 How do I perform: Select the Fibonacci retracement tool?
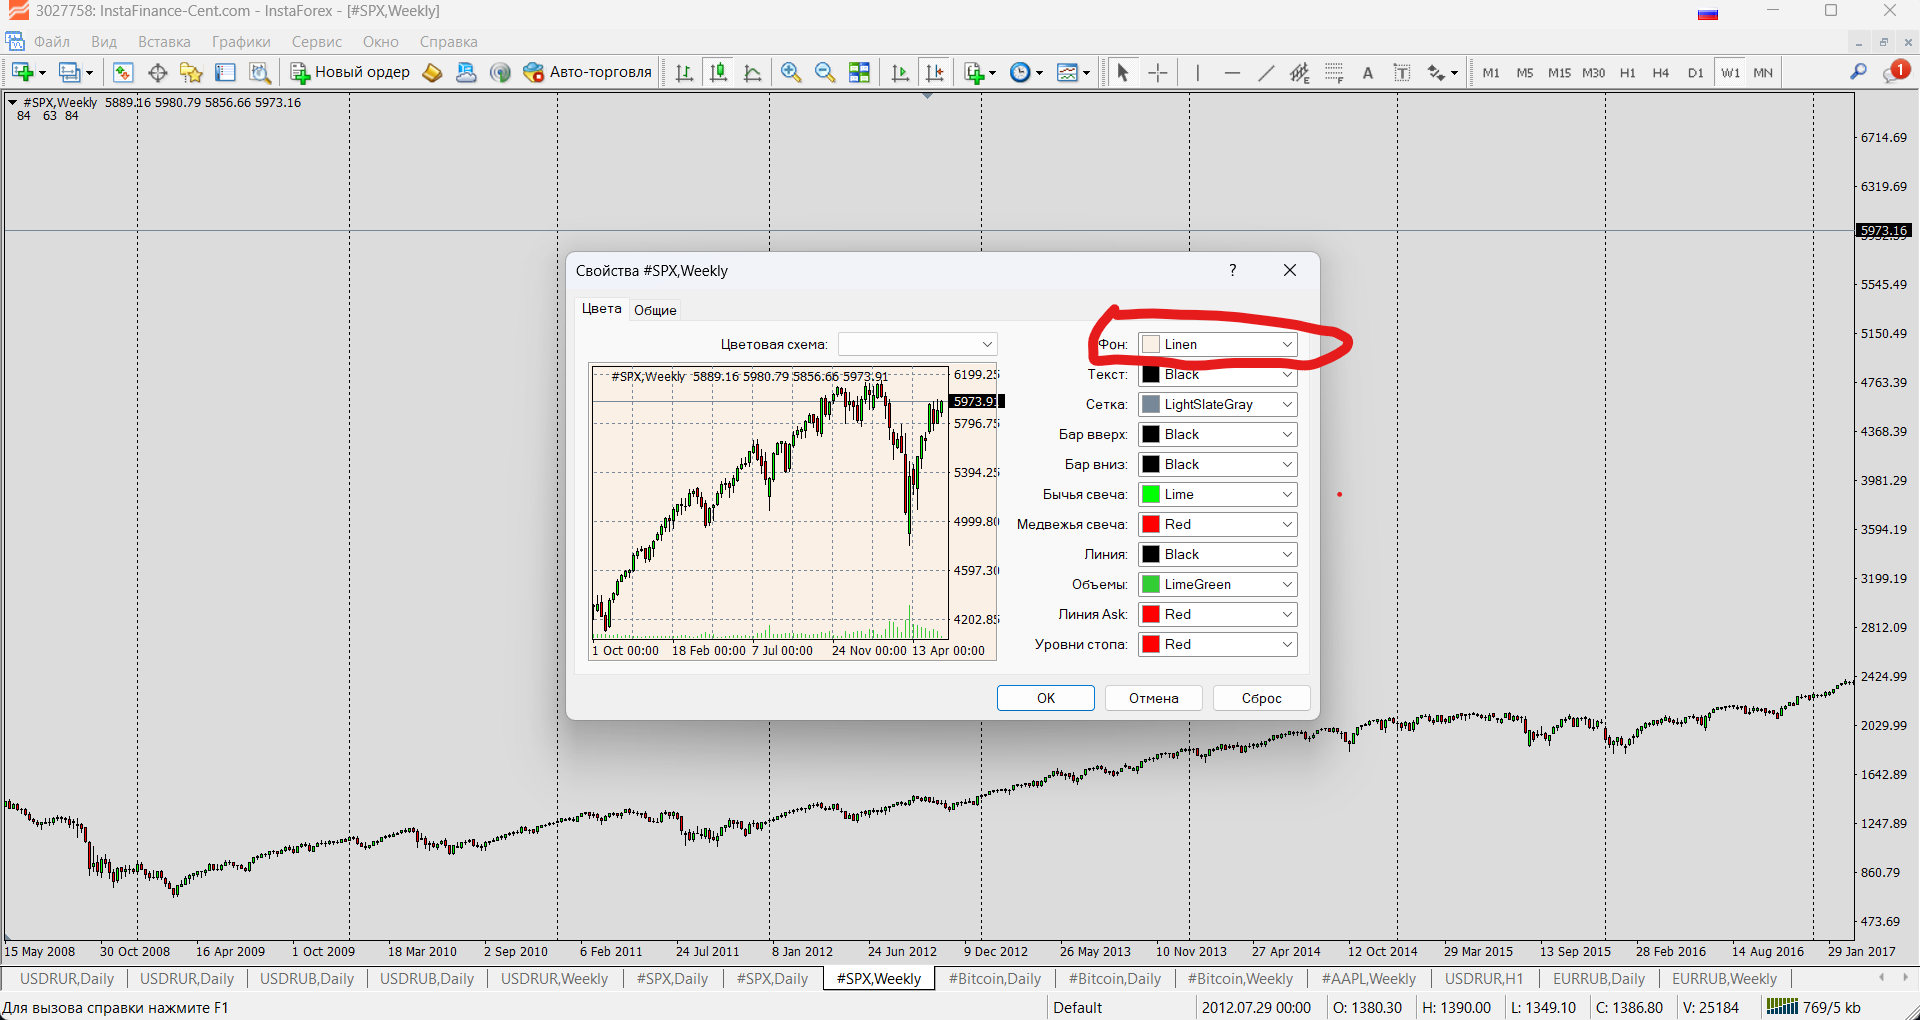pos(1334,72)
